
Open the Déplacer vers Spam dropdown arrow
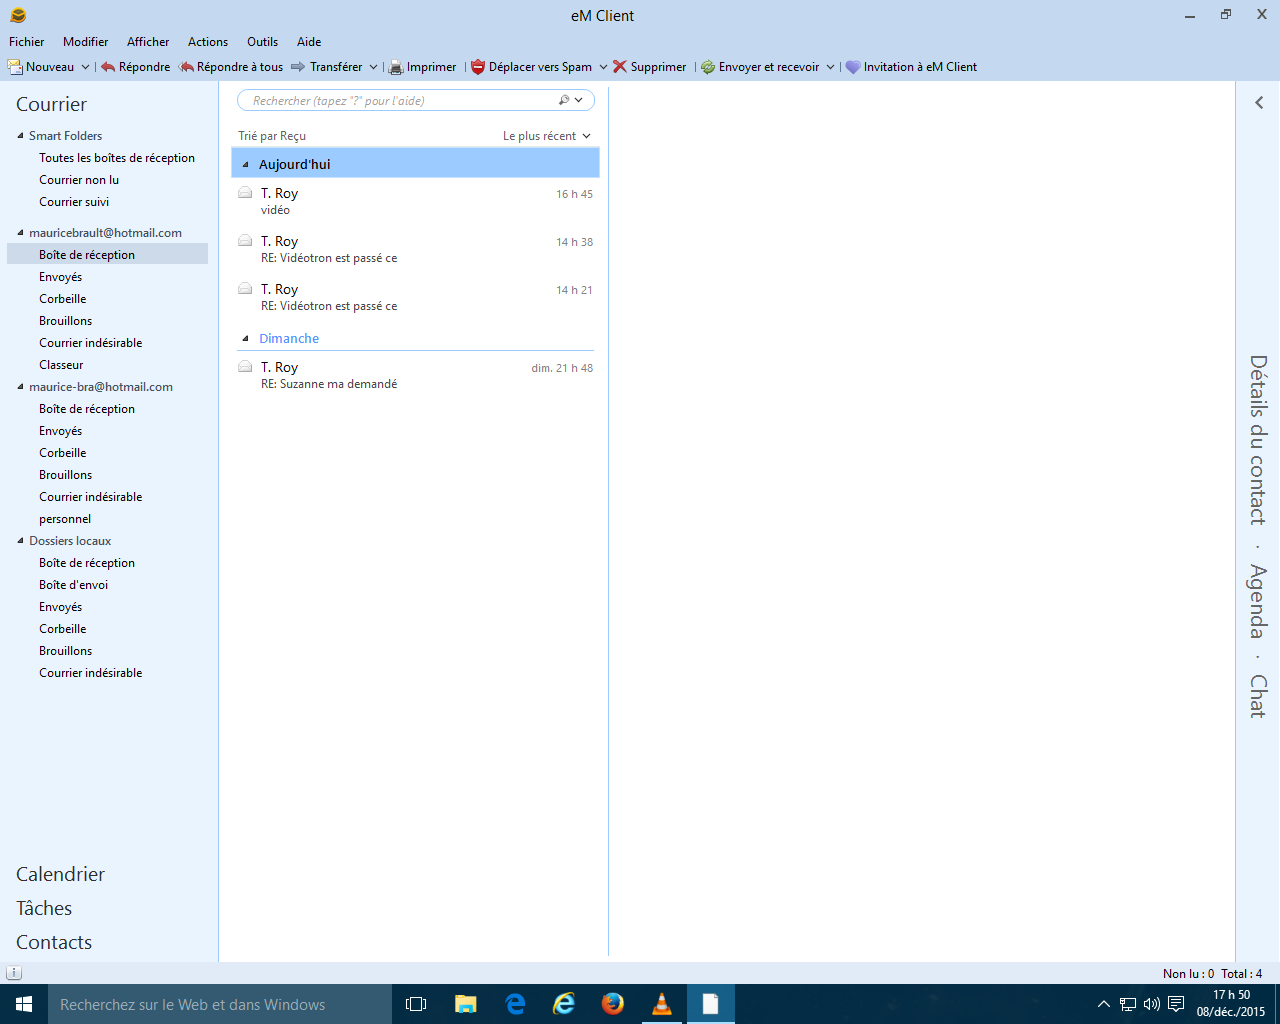coord(603,67)
